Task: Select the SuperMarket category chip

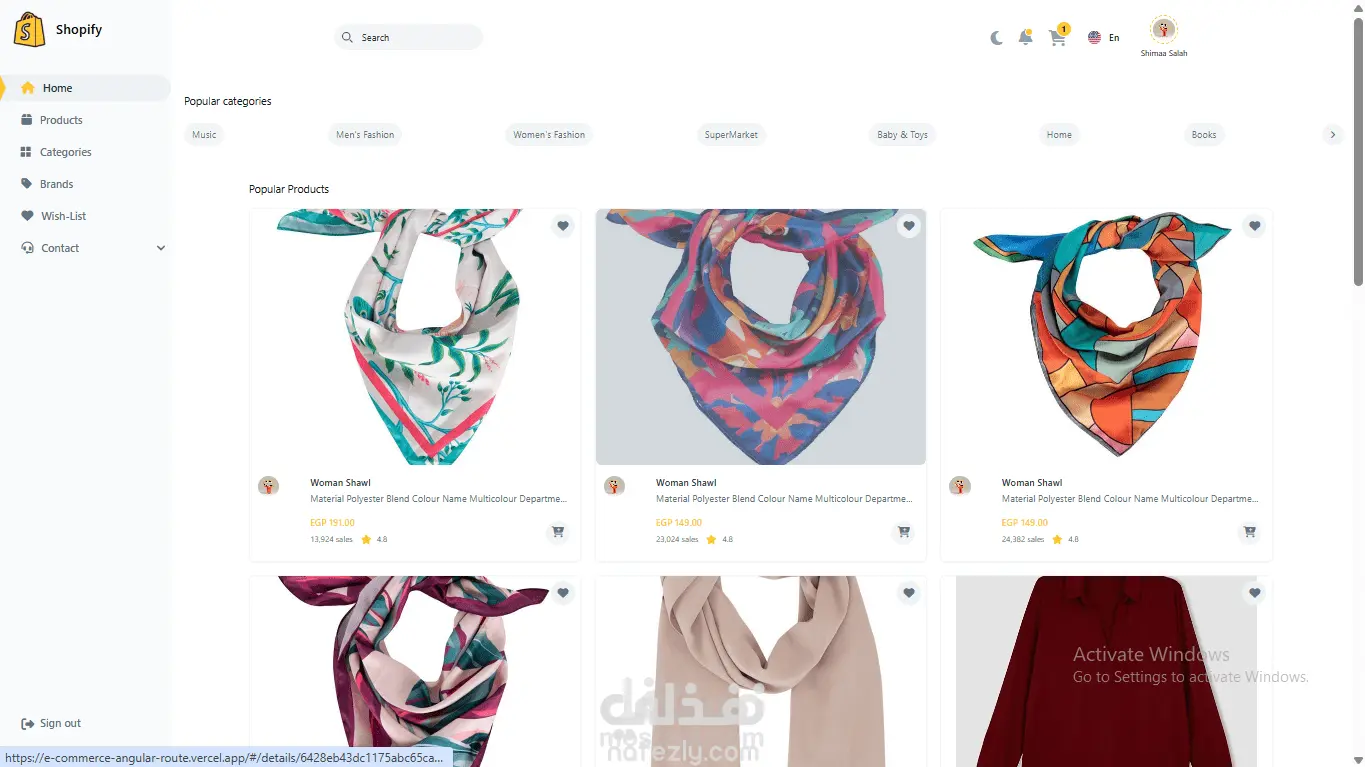Action: click(x=731, y=134)
